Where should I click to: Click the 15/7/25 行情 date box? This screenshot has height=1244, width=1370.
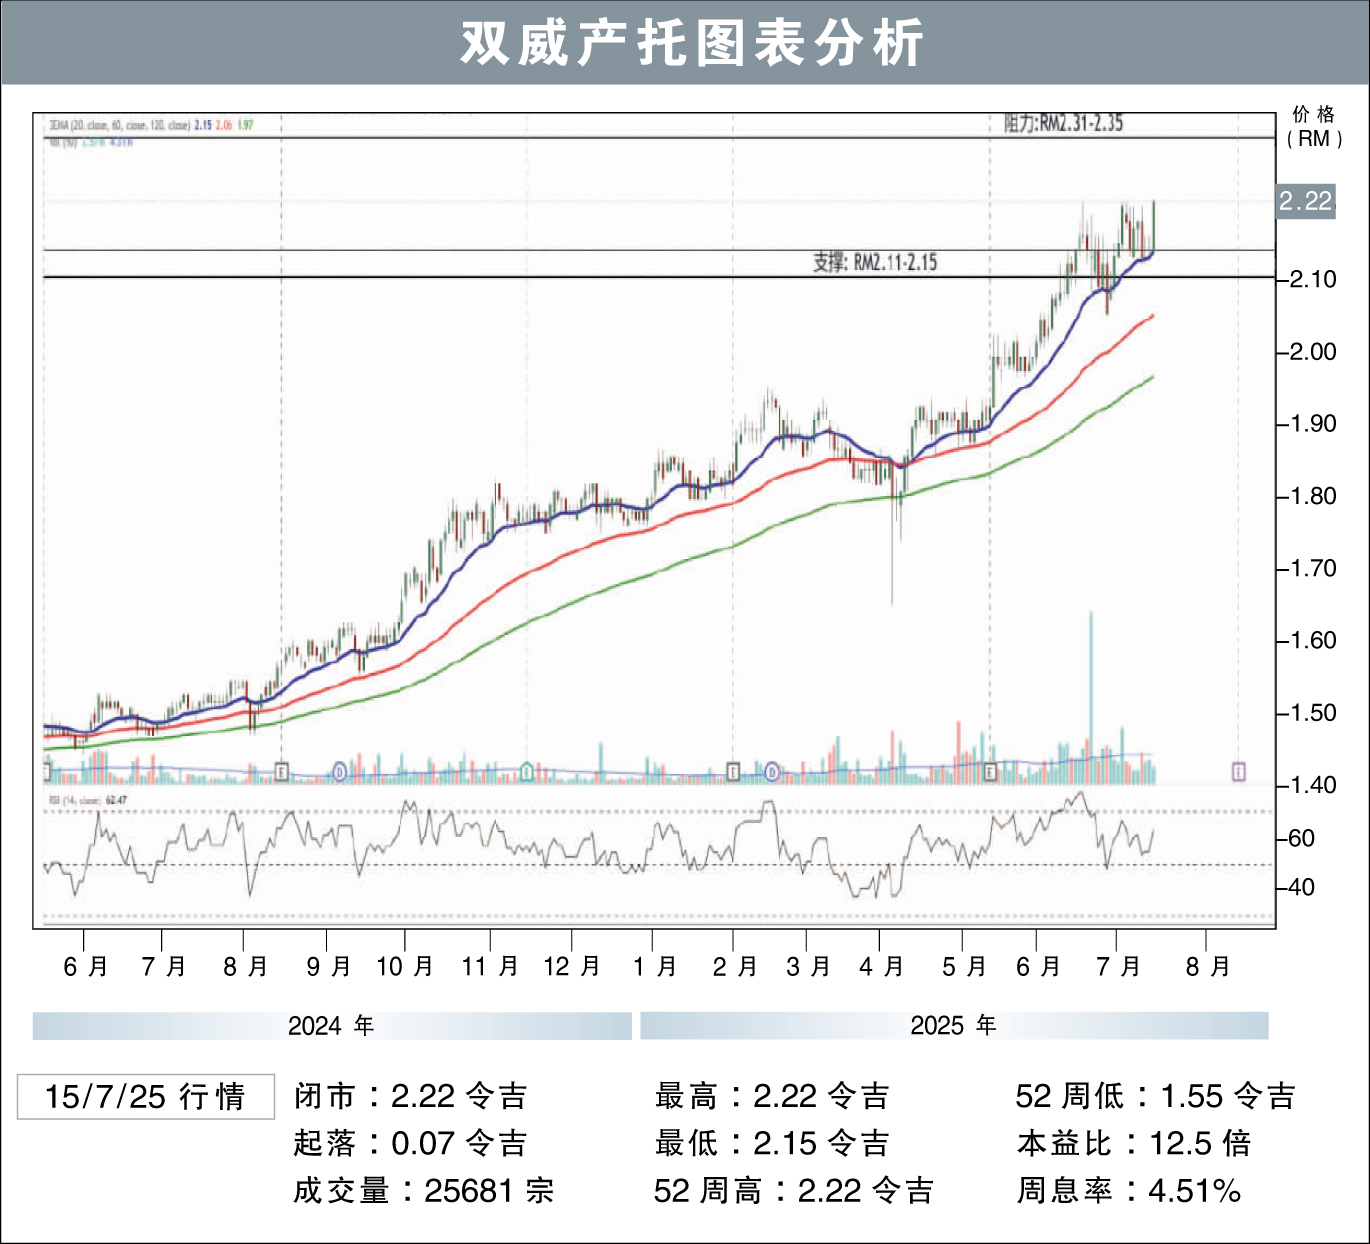[x=146, y=1097]
